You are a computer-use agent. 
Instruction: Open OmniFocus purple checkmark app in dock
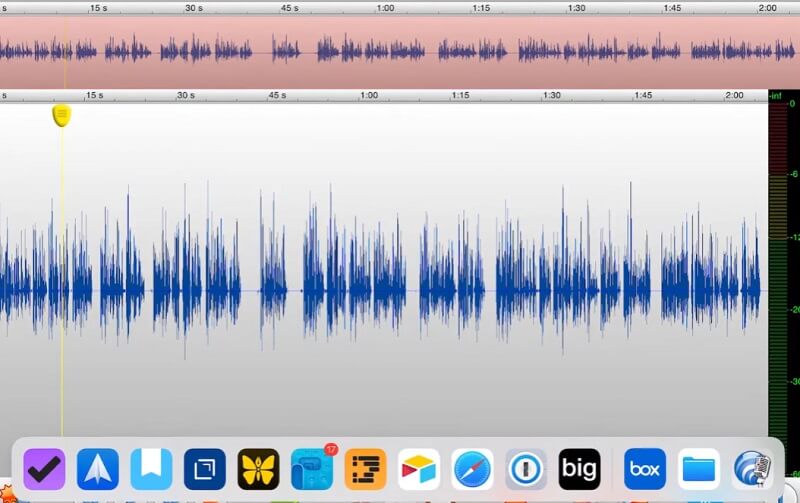44,469
